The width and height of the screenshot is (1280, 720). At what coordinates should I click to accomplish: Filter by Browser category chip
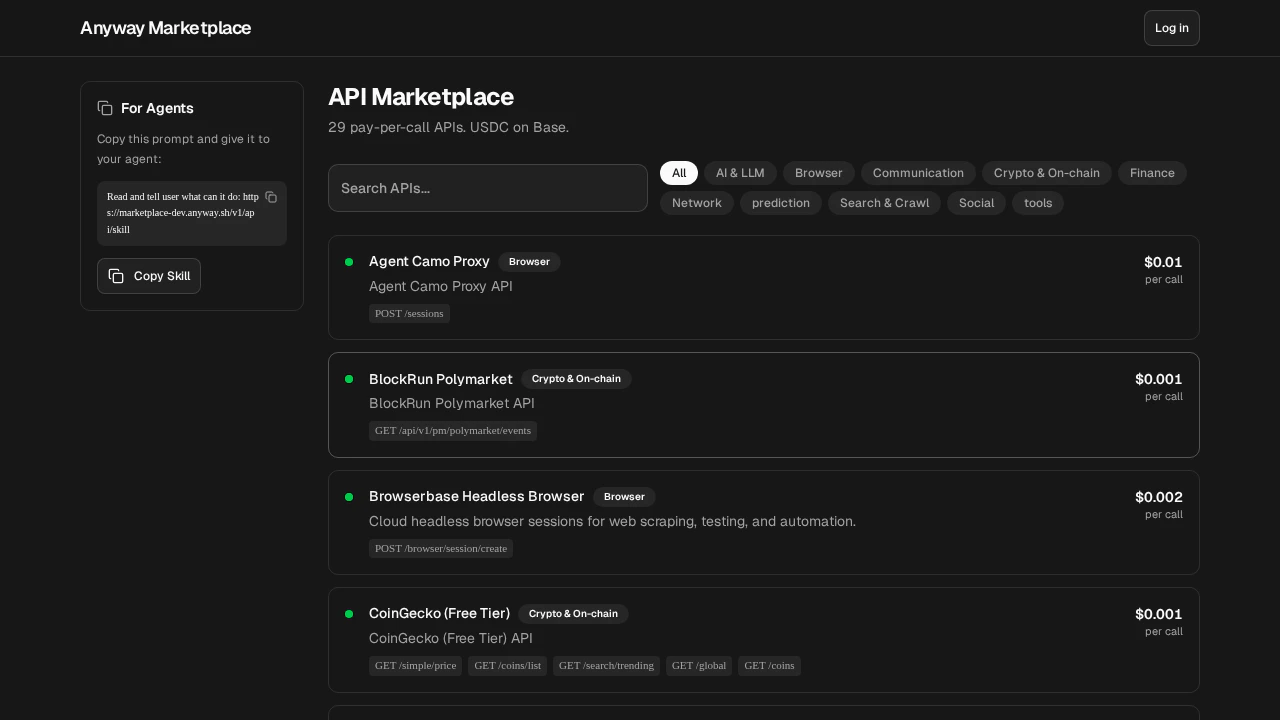click(x=819, y=173)
